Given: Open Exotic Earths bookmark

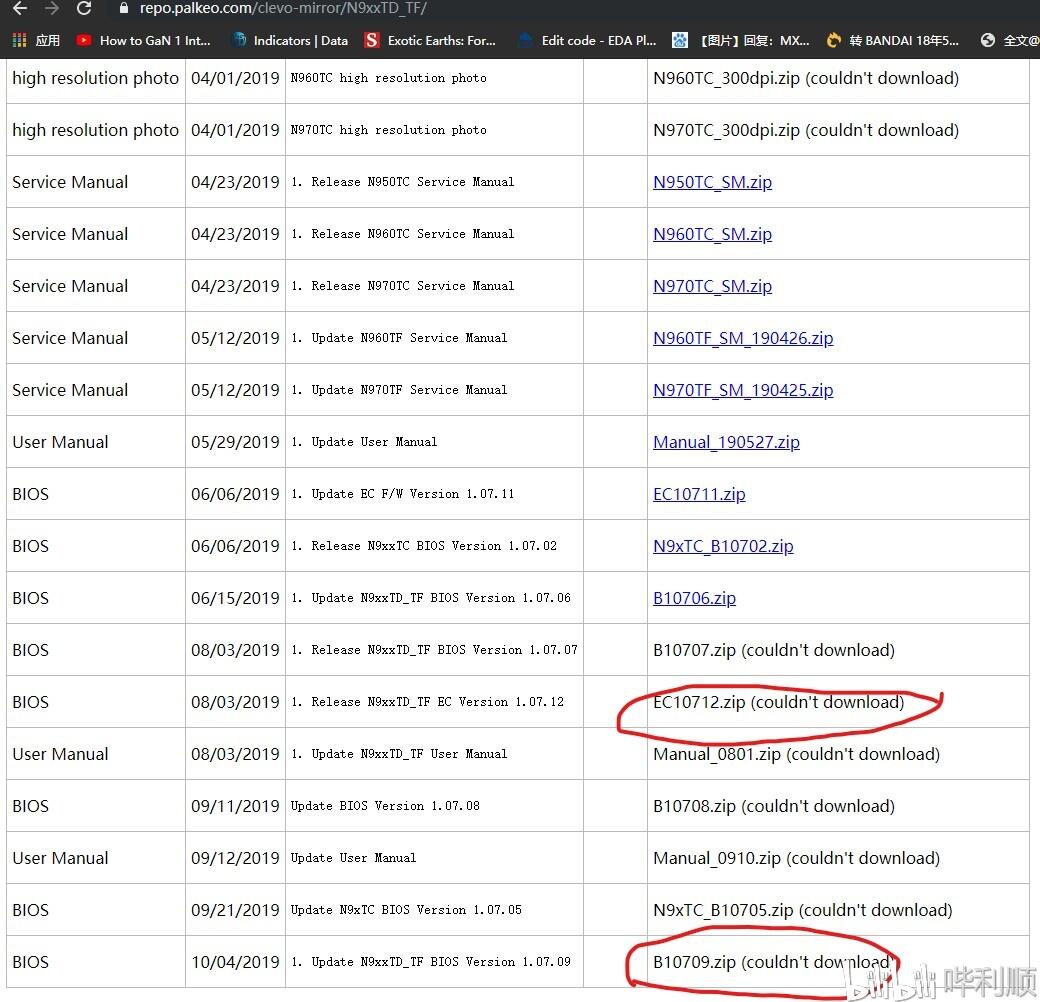Looking at the screenshot, I should 430,40.
